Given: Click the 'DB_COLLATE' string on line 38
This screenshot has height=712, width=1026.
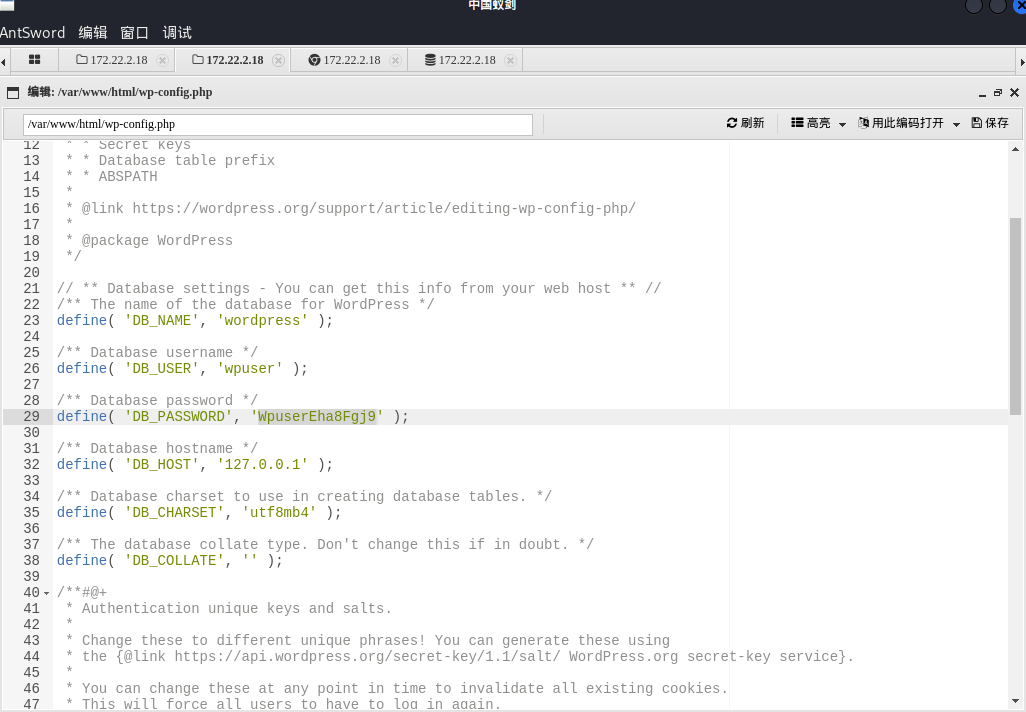Looking at the screenshot, I should [174, 561].
